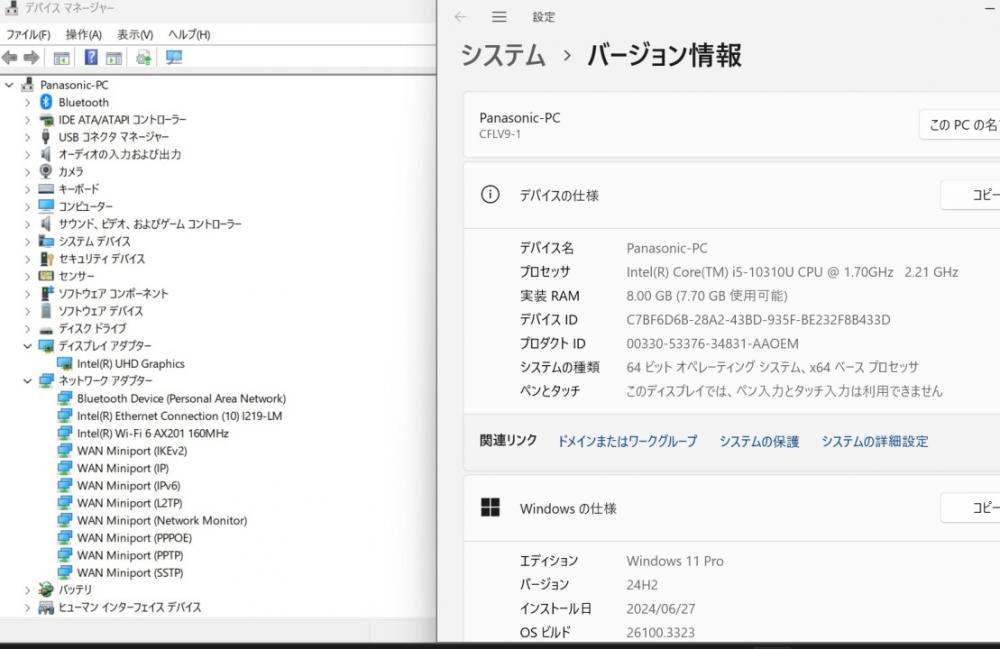Expand the システム デバイス node
Screen dimensions: 1000x649
tap(27, 241)
